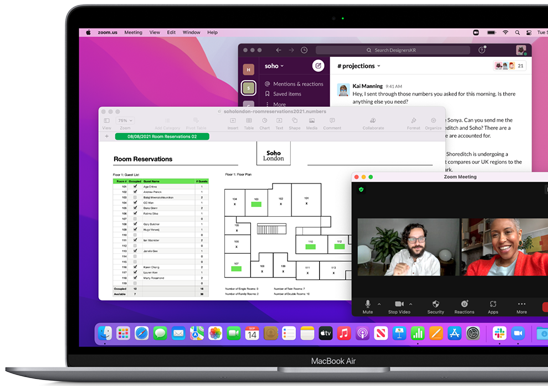Mute microphone in Zoom meeting

(x=367, y=307)
